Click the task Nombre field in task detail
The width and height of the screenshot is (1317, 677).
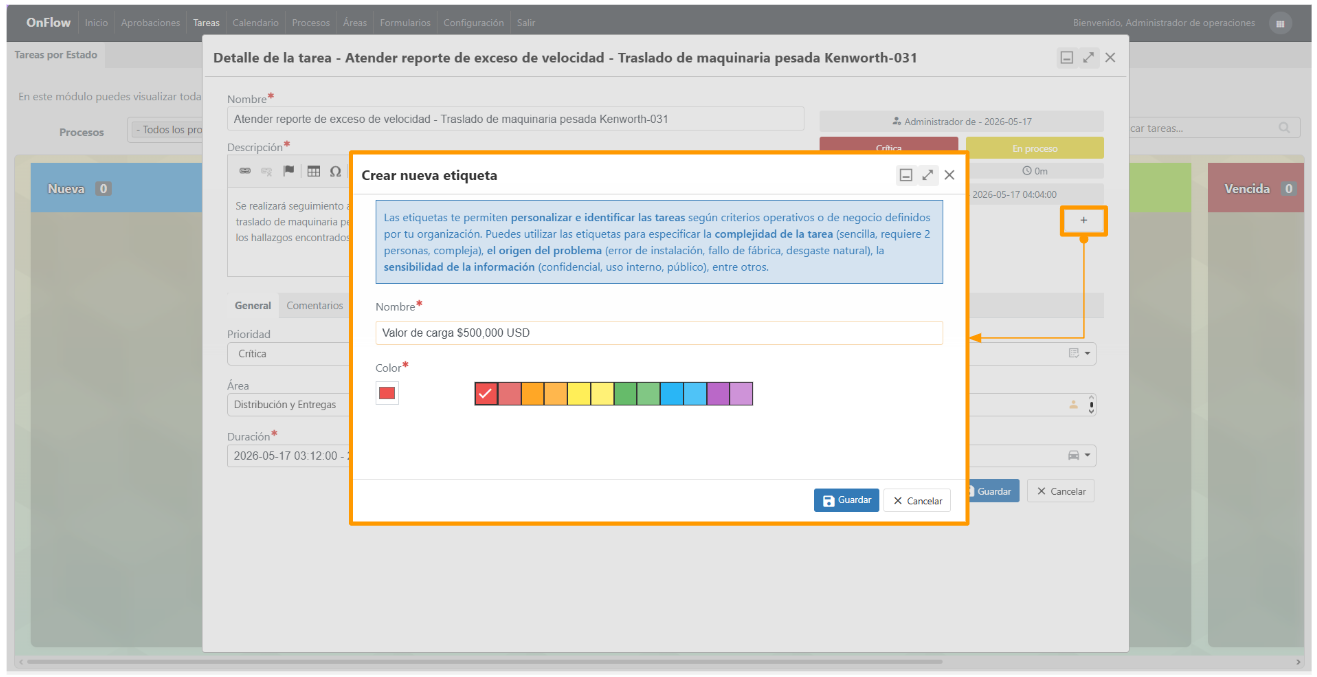515,119
